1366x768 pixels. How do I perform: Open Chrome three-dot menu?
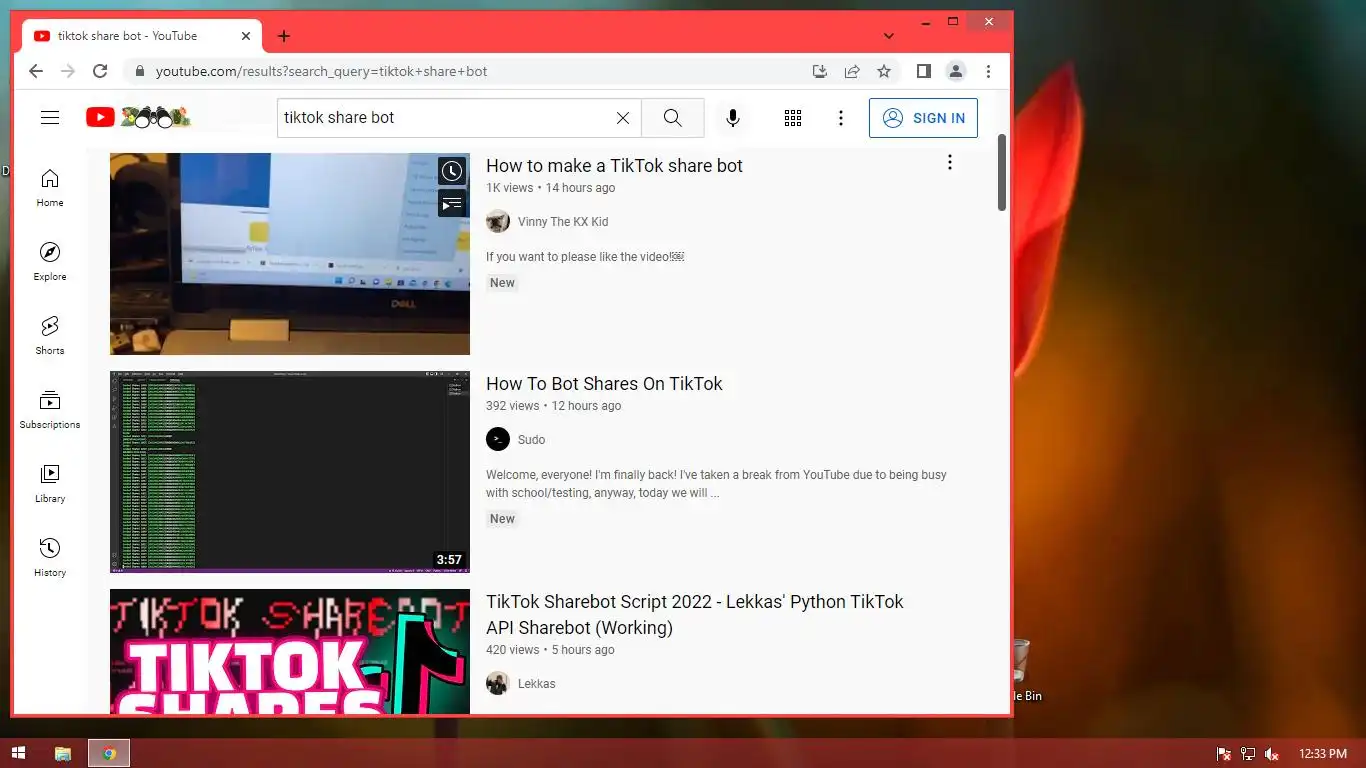point(988,71)
